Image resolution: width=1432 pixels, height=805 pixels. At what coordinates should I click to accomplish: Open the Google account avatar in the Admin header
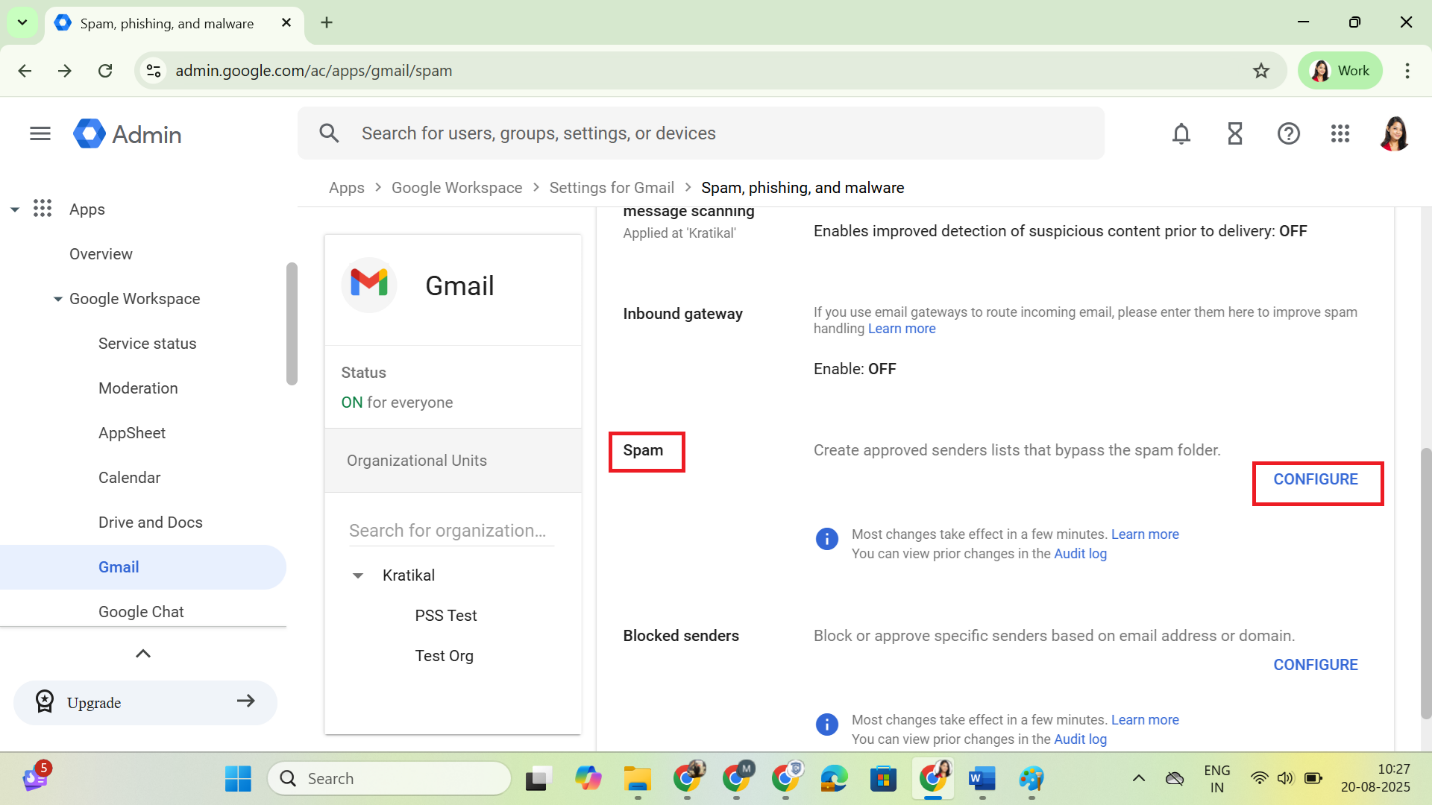point(1394,133)
